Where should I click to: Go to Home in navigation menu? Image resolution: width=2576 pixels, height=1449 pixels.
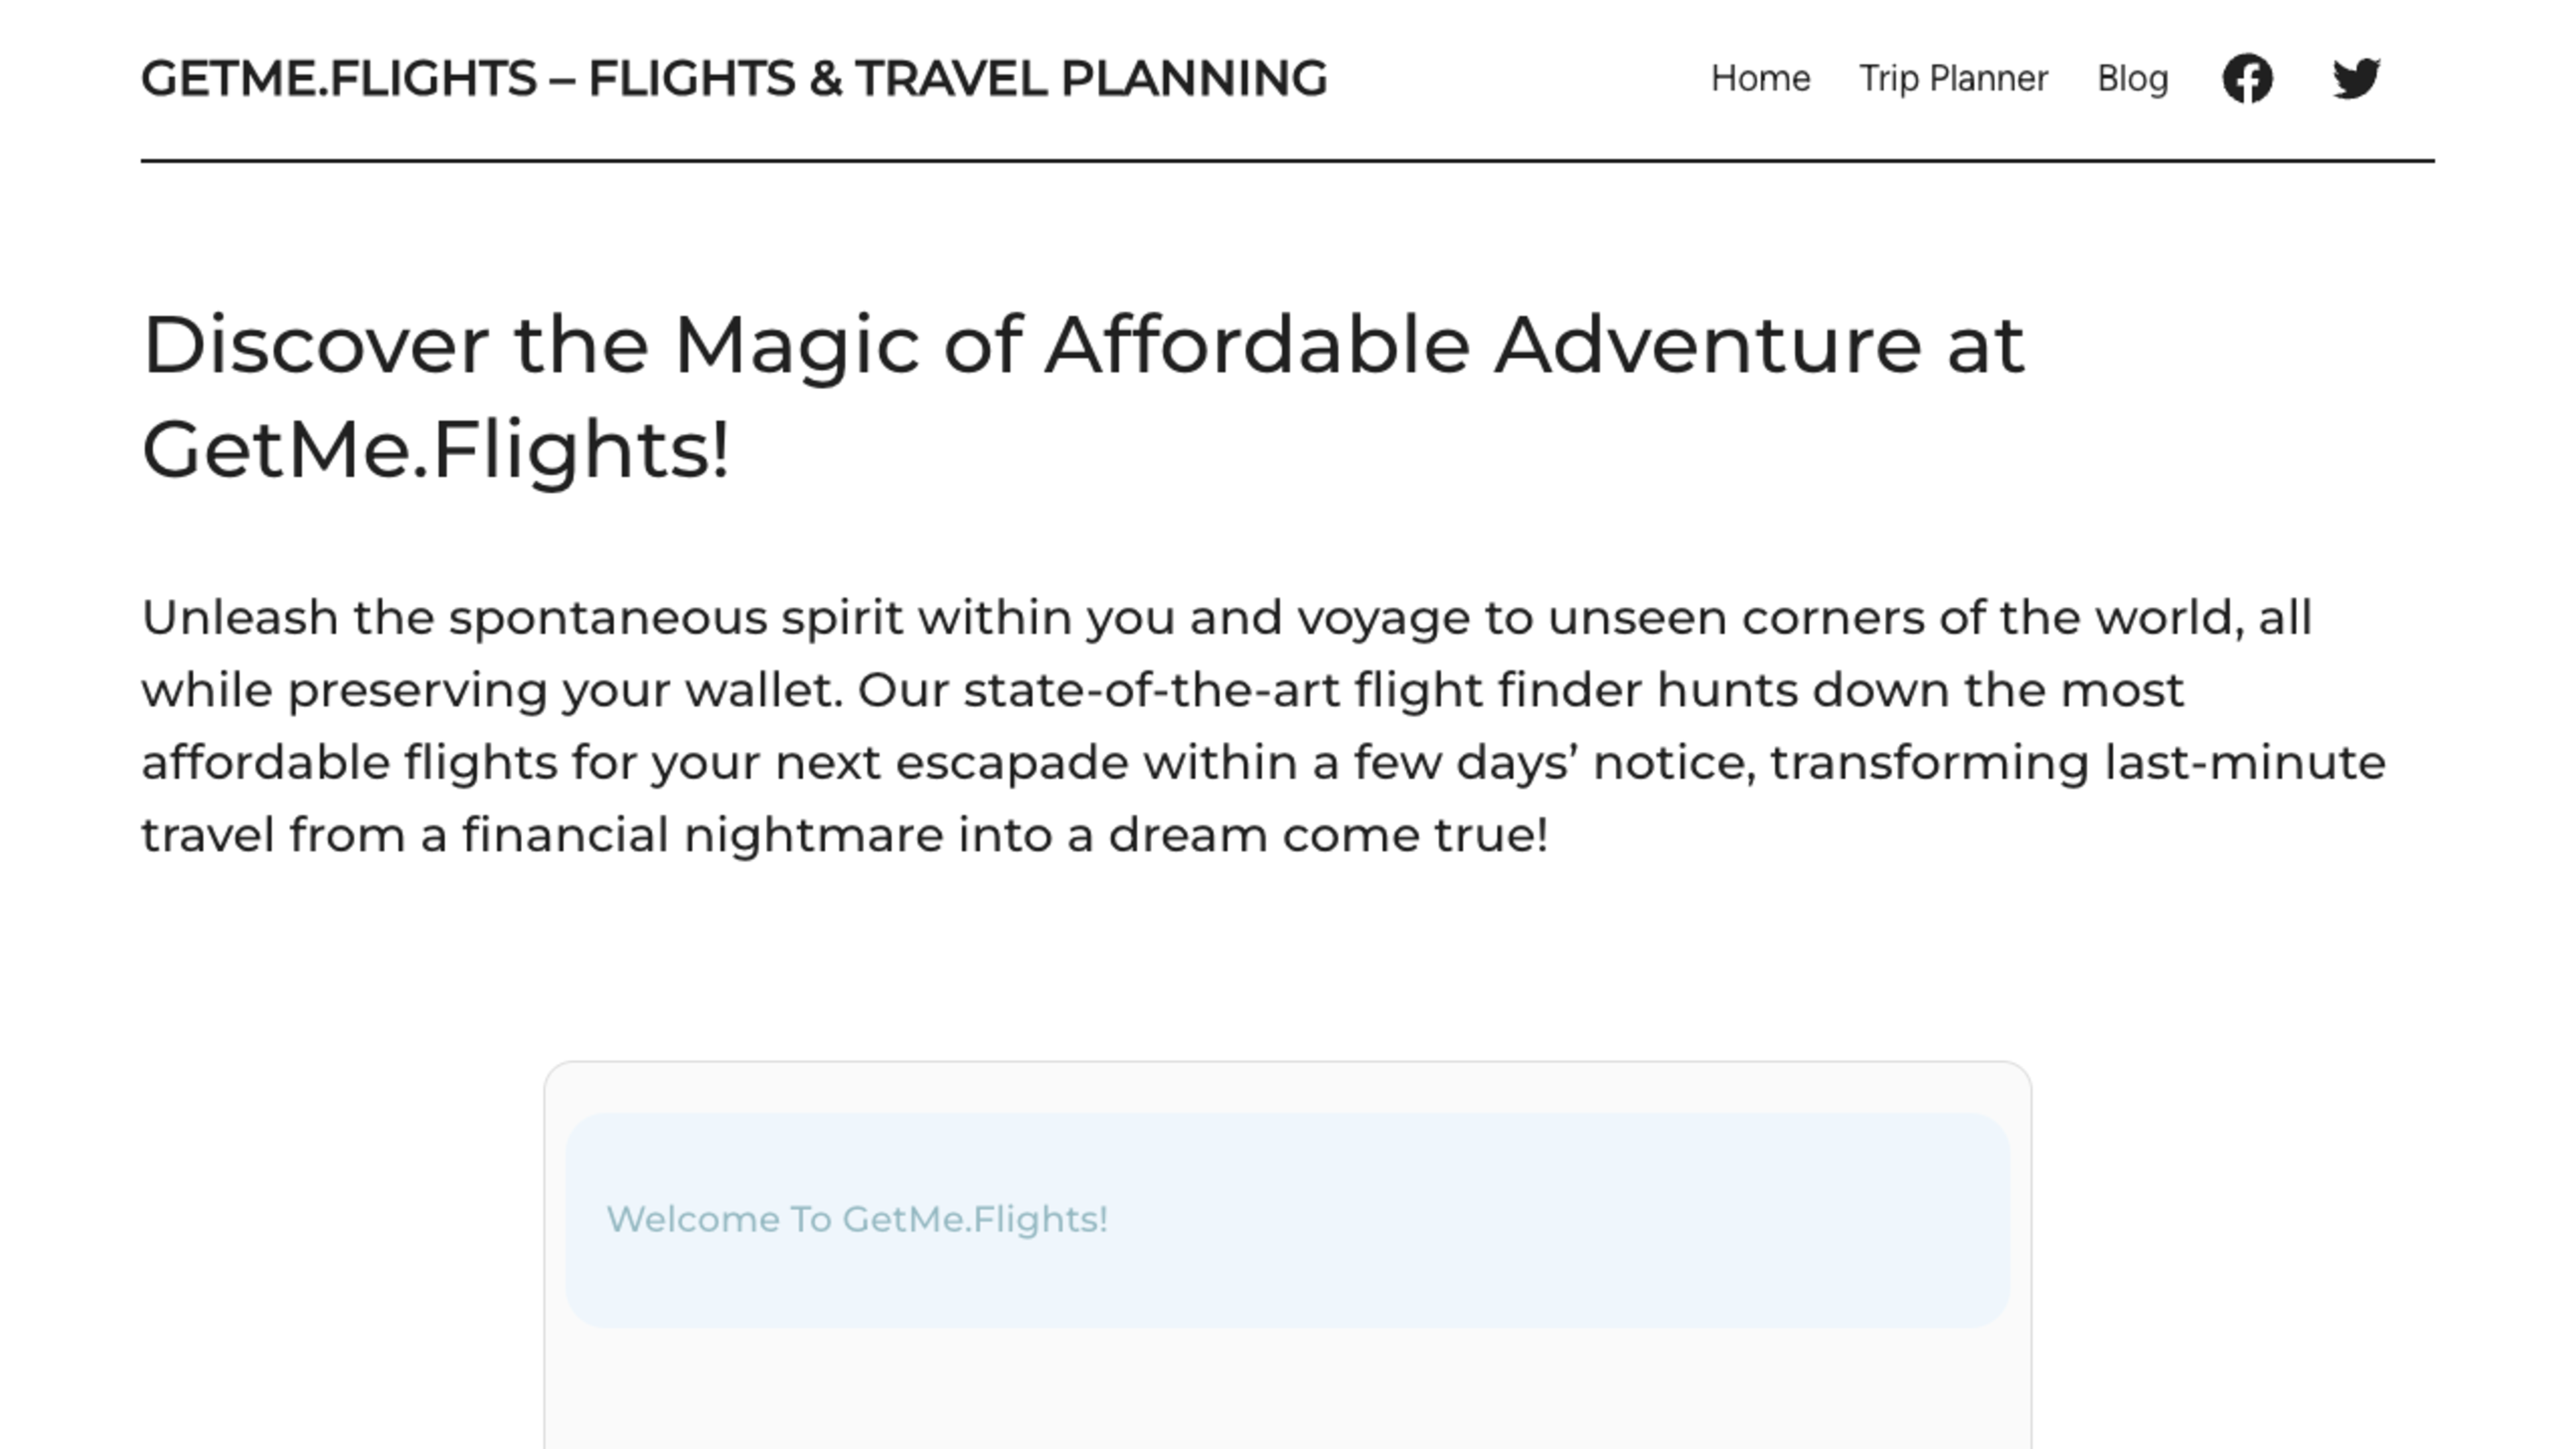point(1760,78)
